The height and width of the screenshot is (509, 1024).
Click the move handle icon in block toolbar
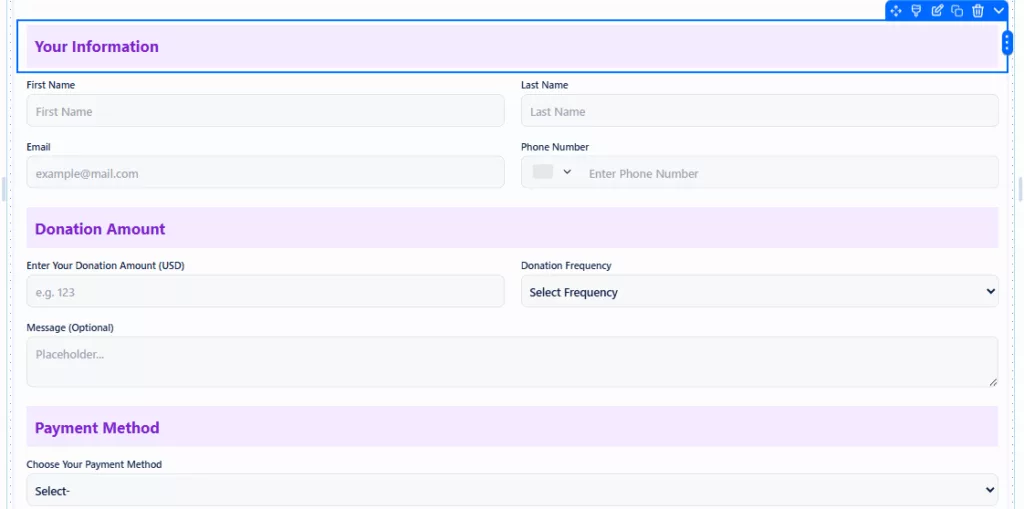pyautogui.click(x=895, y=11)
